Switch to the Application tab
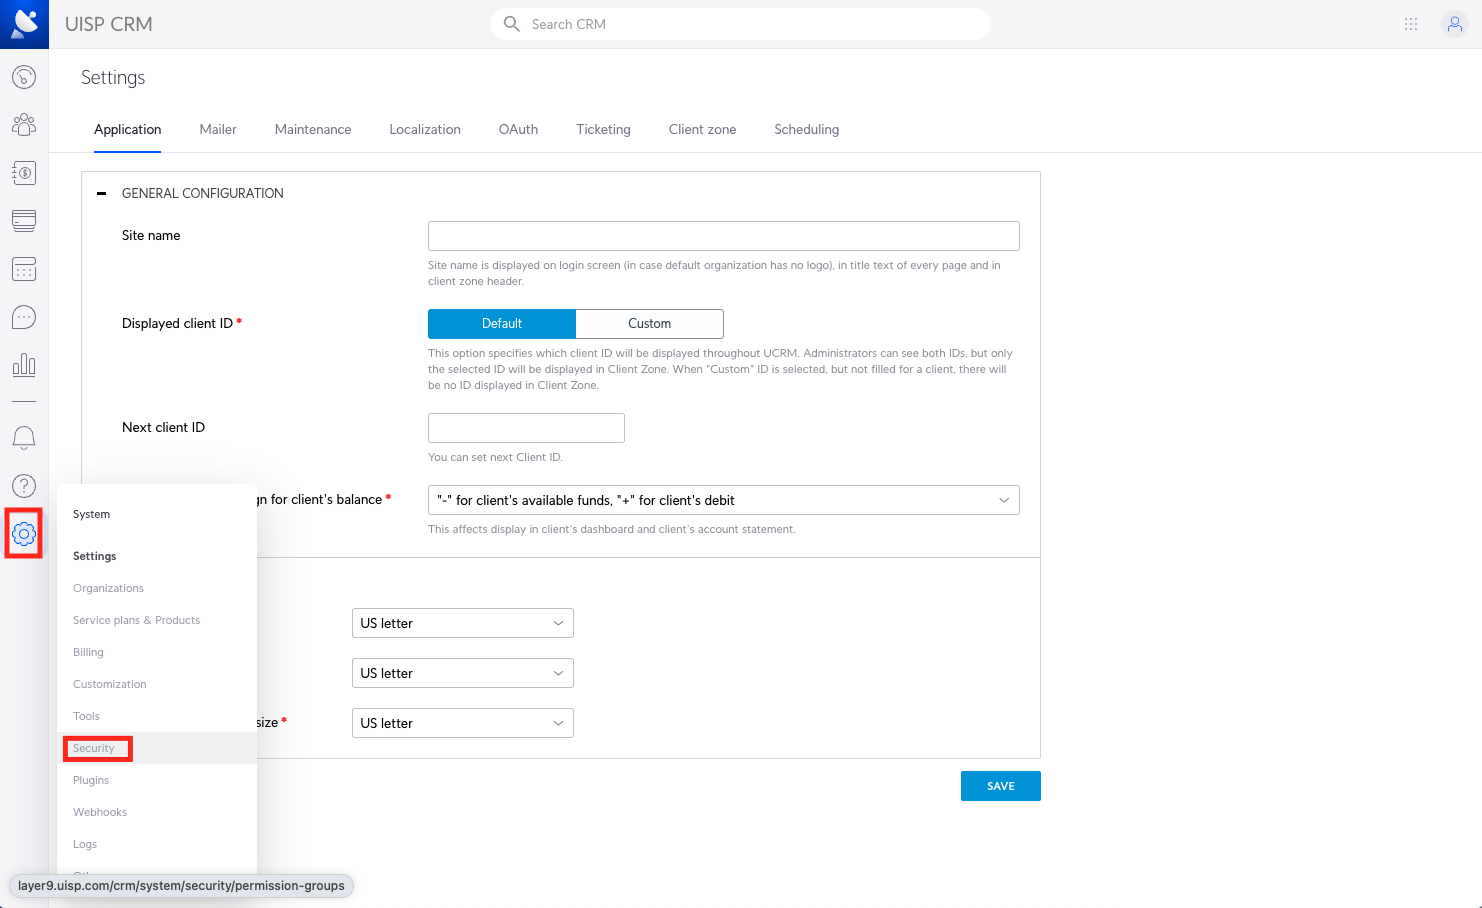The width and height of the screenshot is (1482, 908). (128, 130)
